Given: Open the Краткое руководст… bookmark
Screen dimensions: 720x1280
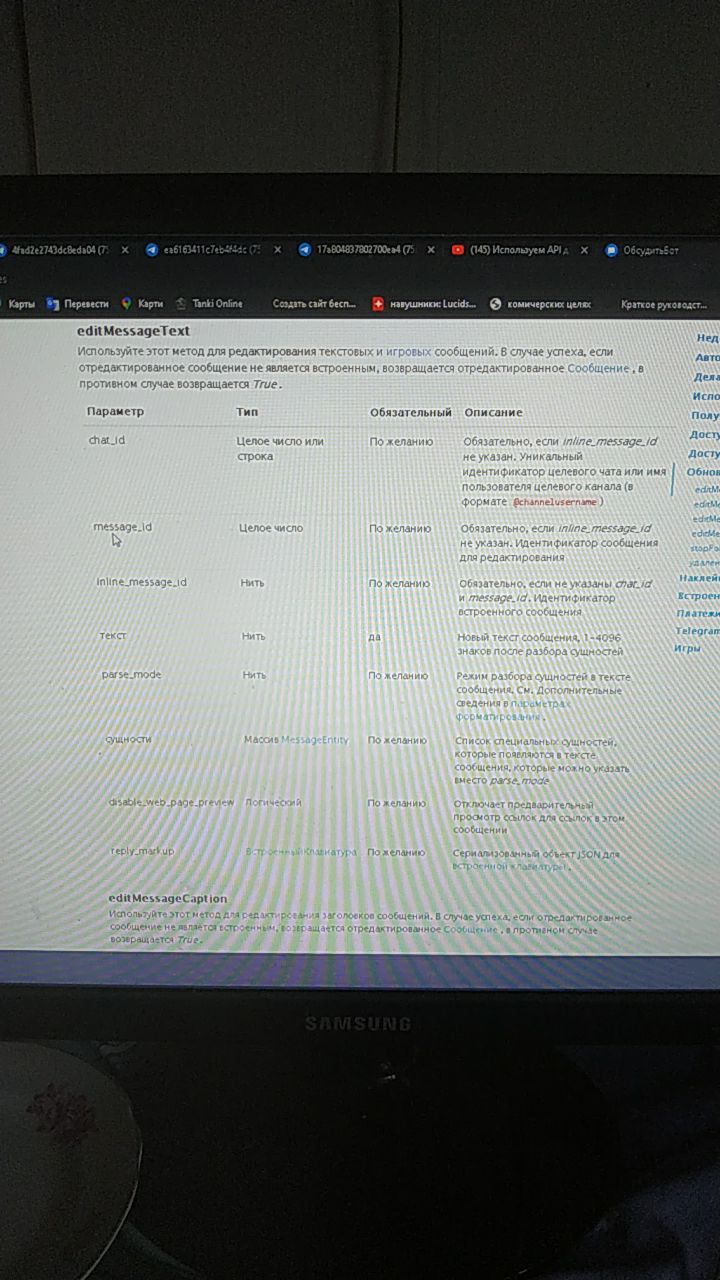Looking at the screenshot, I should click(x=664, y=304).
